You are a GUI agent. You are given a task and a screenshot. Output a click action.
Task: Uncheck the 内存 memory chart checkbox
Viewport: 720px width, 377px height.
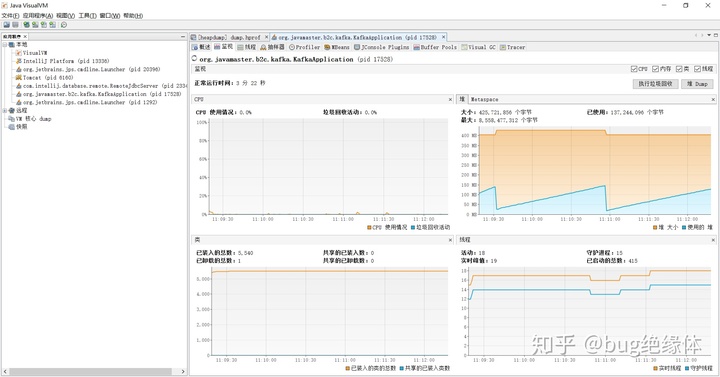click(x=655, y=69)
